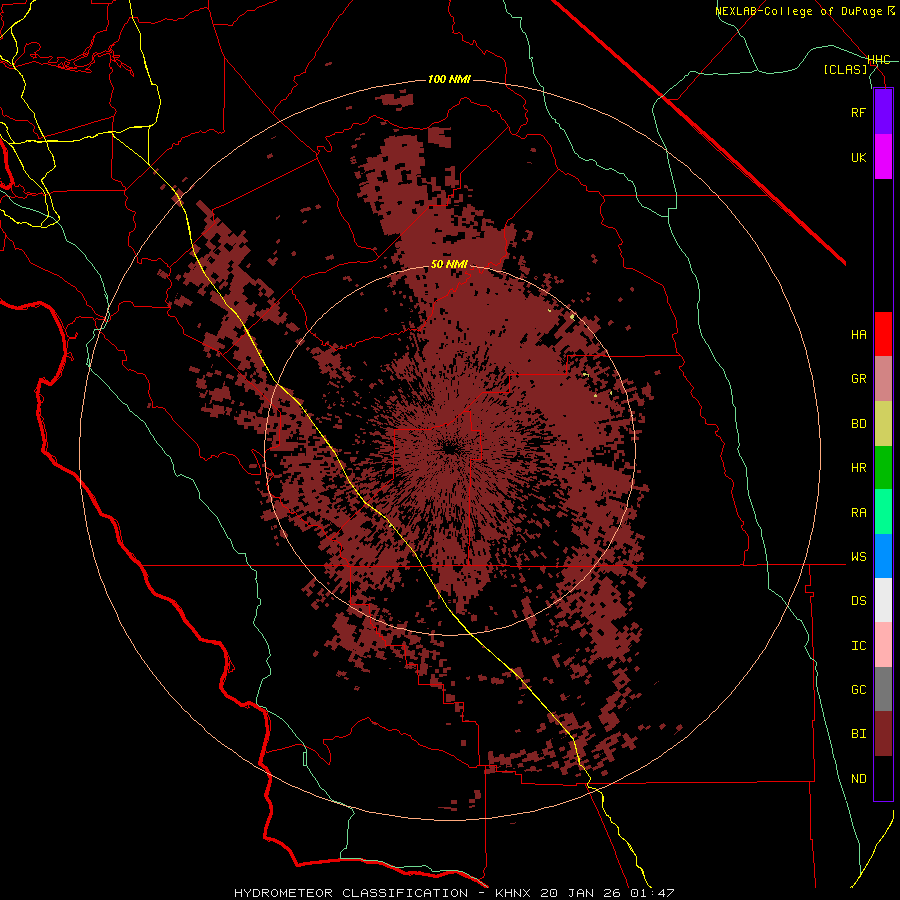
Task: Click the 'IC' legend label
Action: (x=858, y=646)
